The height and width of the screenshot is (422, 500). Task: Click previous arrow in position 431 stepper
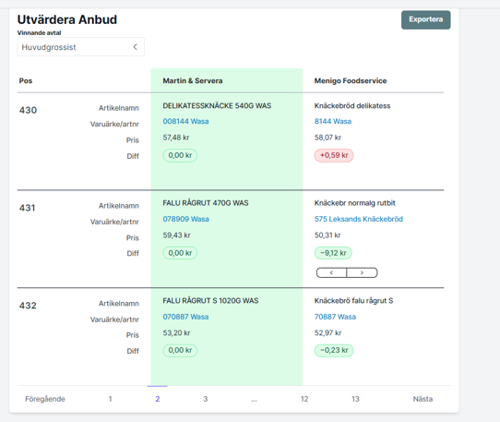(x=331, y=273)
